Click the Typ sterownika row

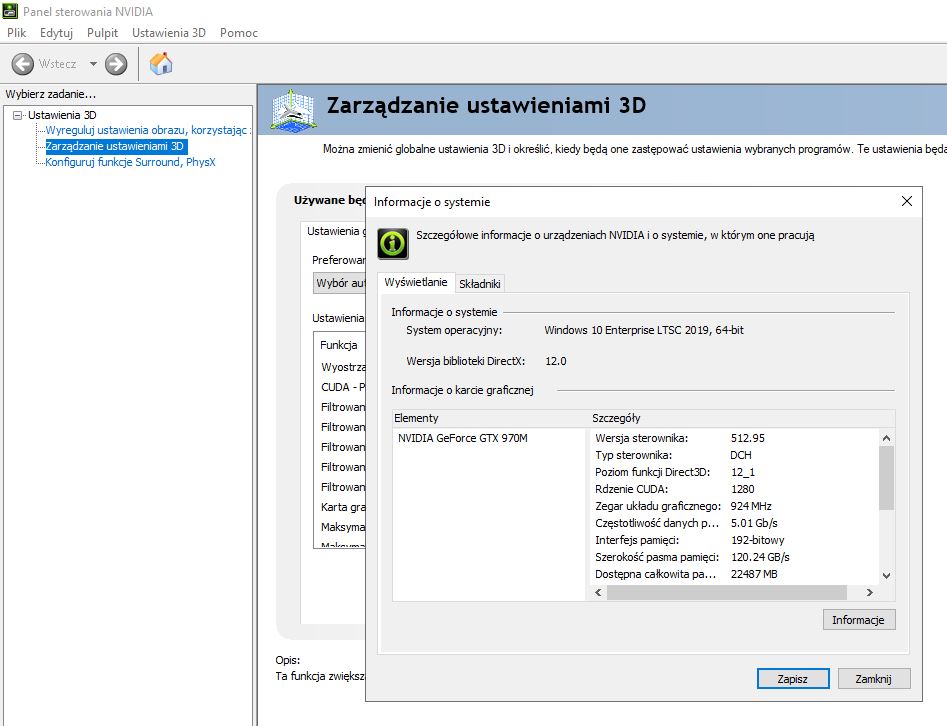[734, 455]
